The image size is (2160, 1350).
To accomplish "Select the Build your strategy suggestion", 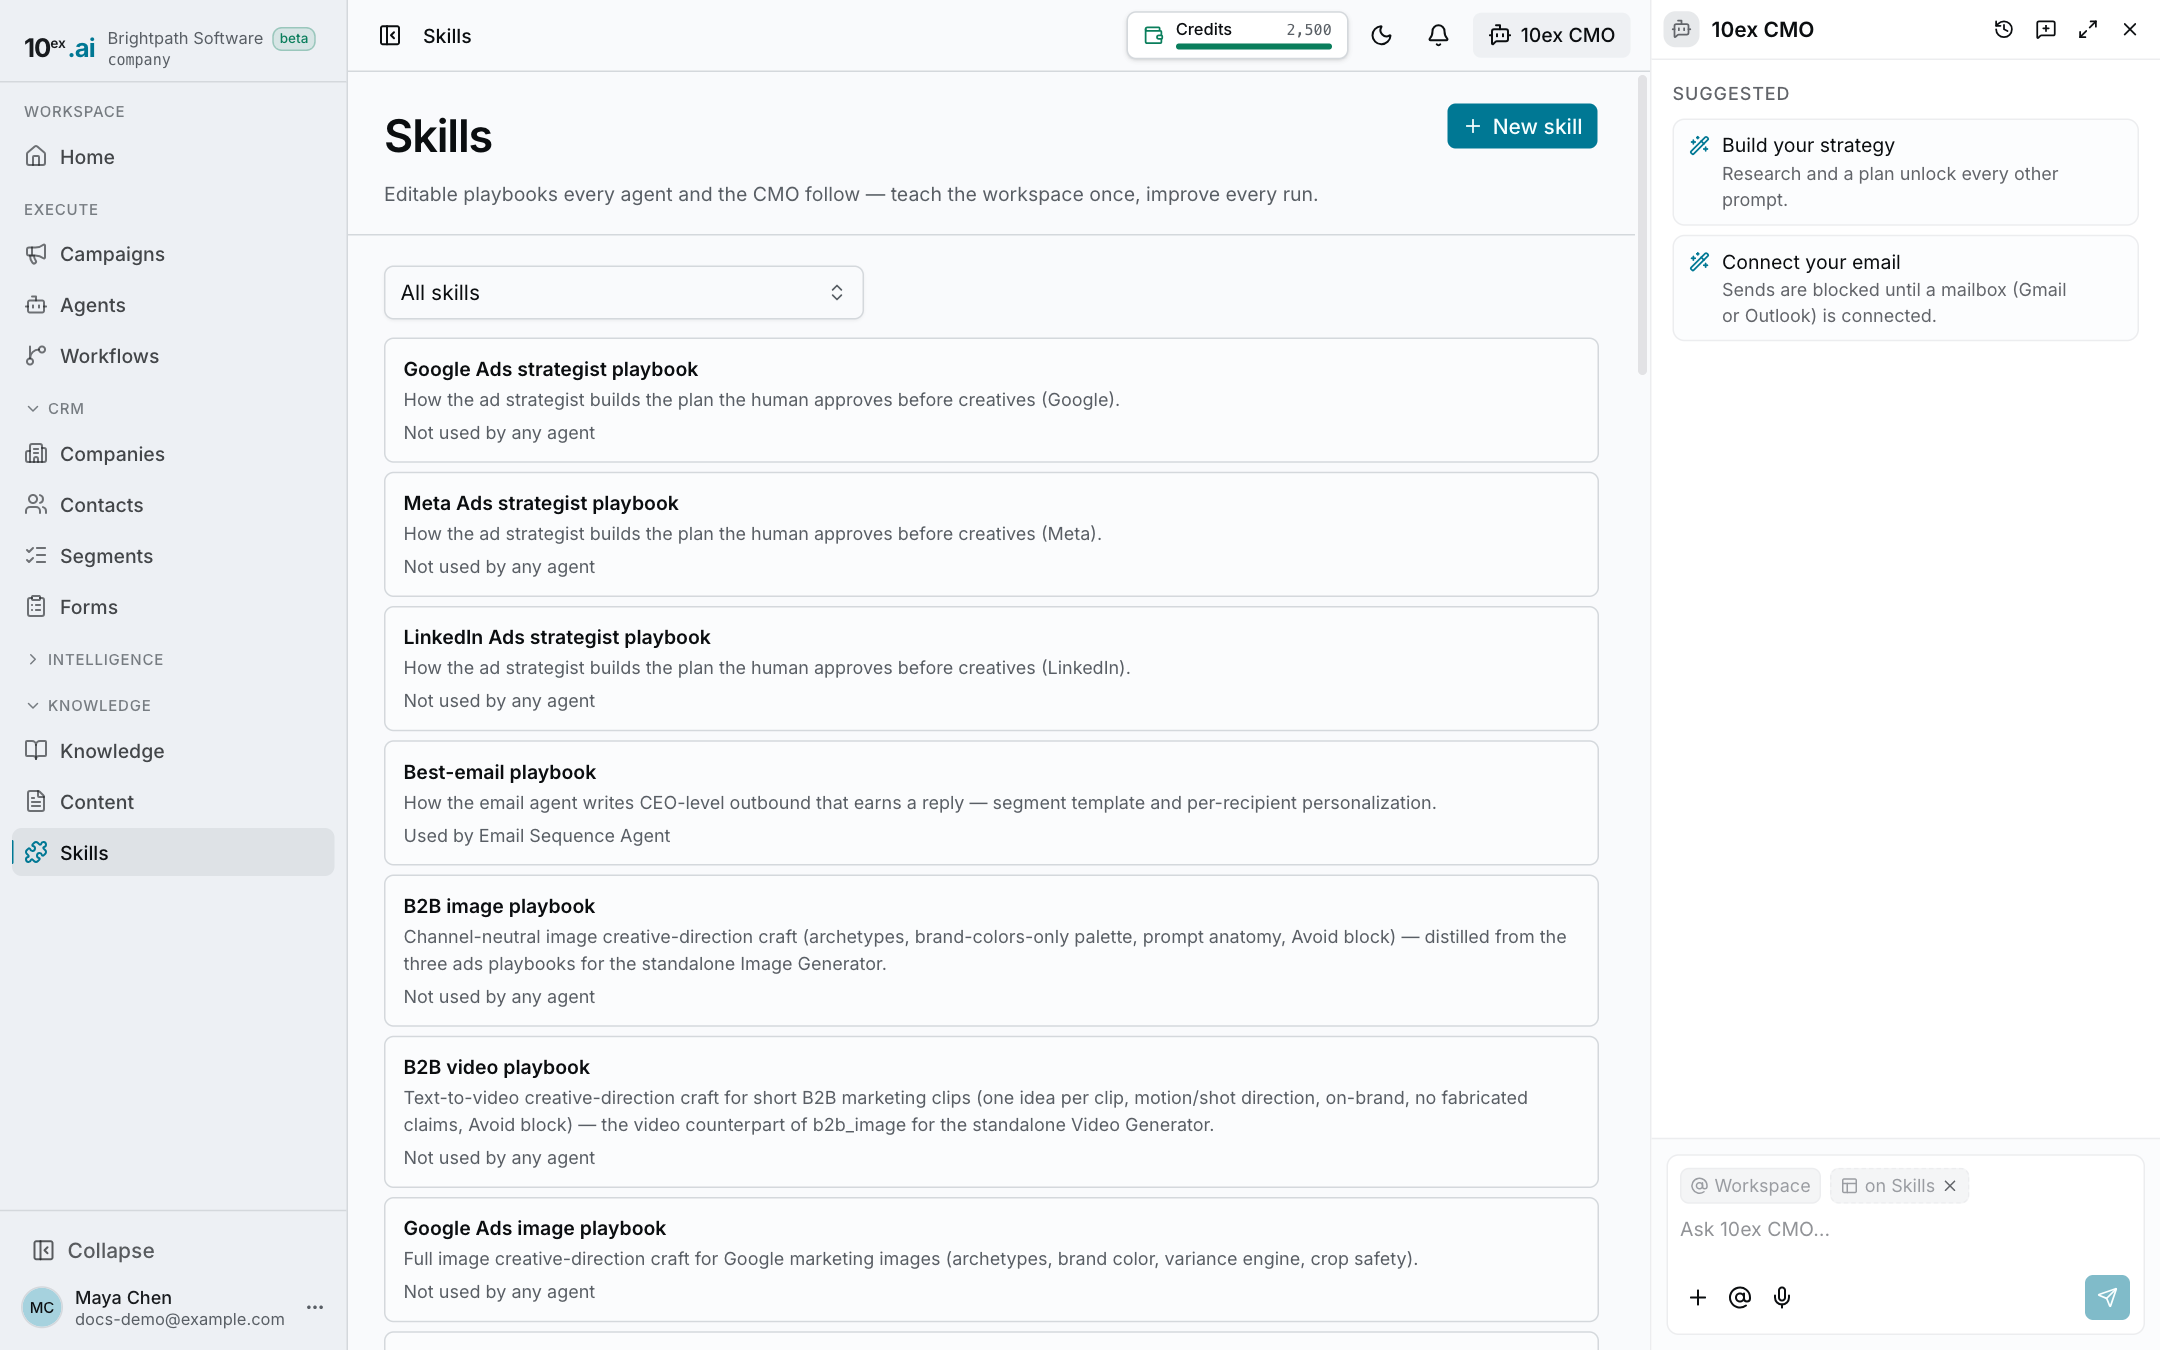I will pos(1905,172).
